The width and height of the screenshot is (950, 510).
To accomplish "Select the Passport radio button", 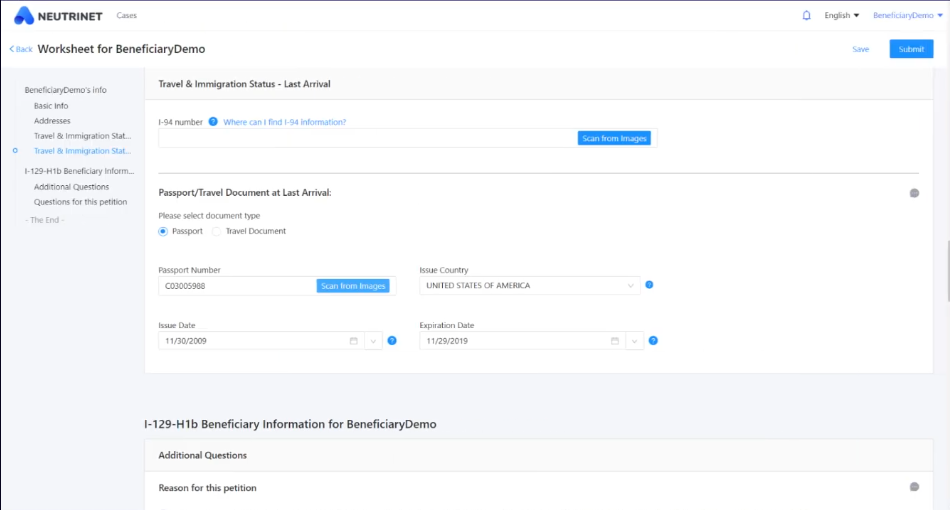I will (x=163, y=231).
